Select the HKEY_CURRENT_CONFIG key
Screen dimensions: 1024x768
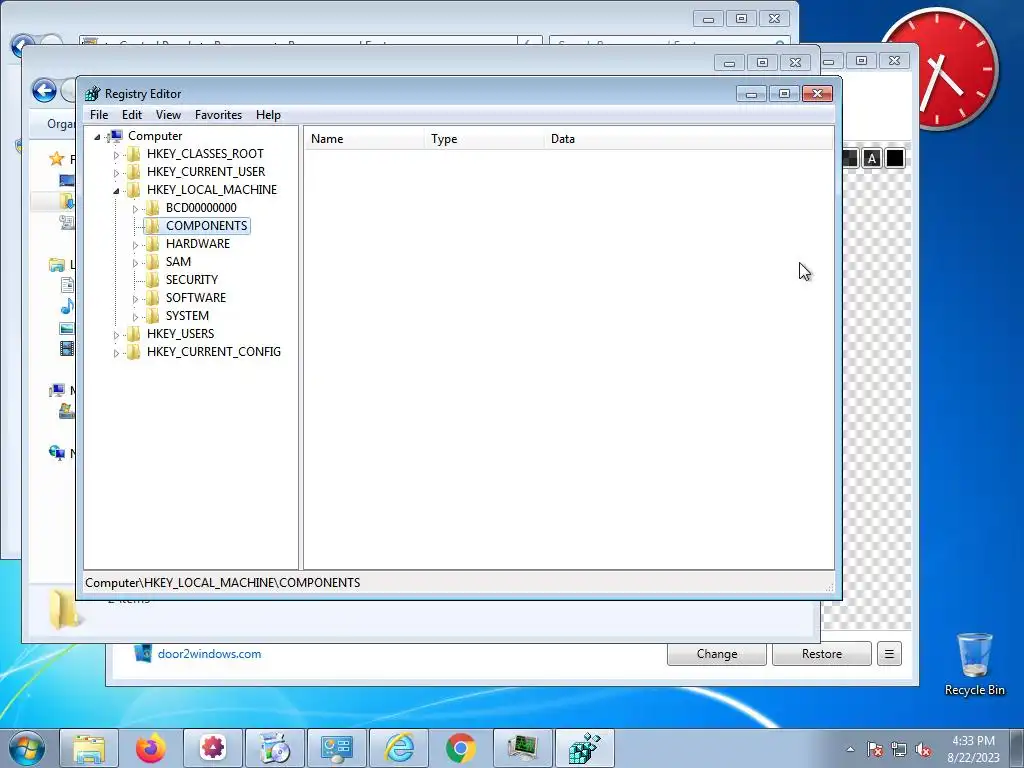click(214, 351)
